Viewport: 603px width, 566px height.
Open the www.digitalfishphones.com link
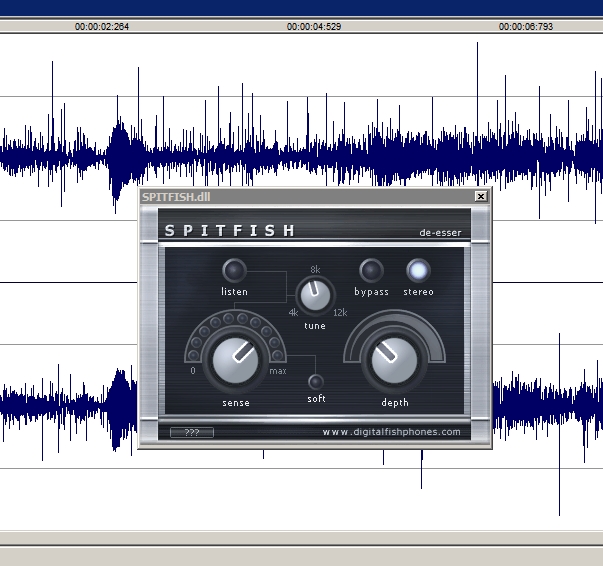tap(391, 432)
